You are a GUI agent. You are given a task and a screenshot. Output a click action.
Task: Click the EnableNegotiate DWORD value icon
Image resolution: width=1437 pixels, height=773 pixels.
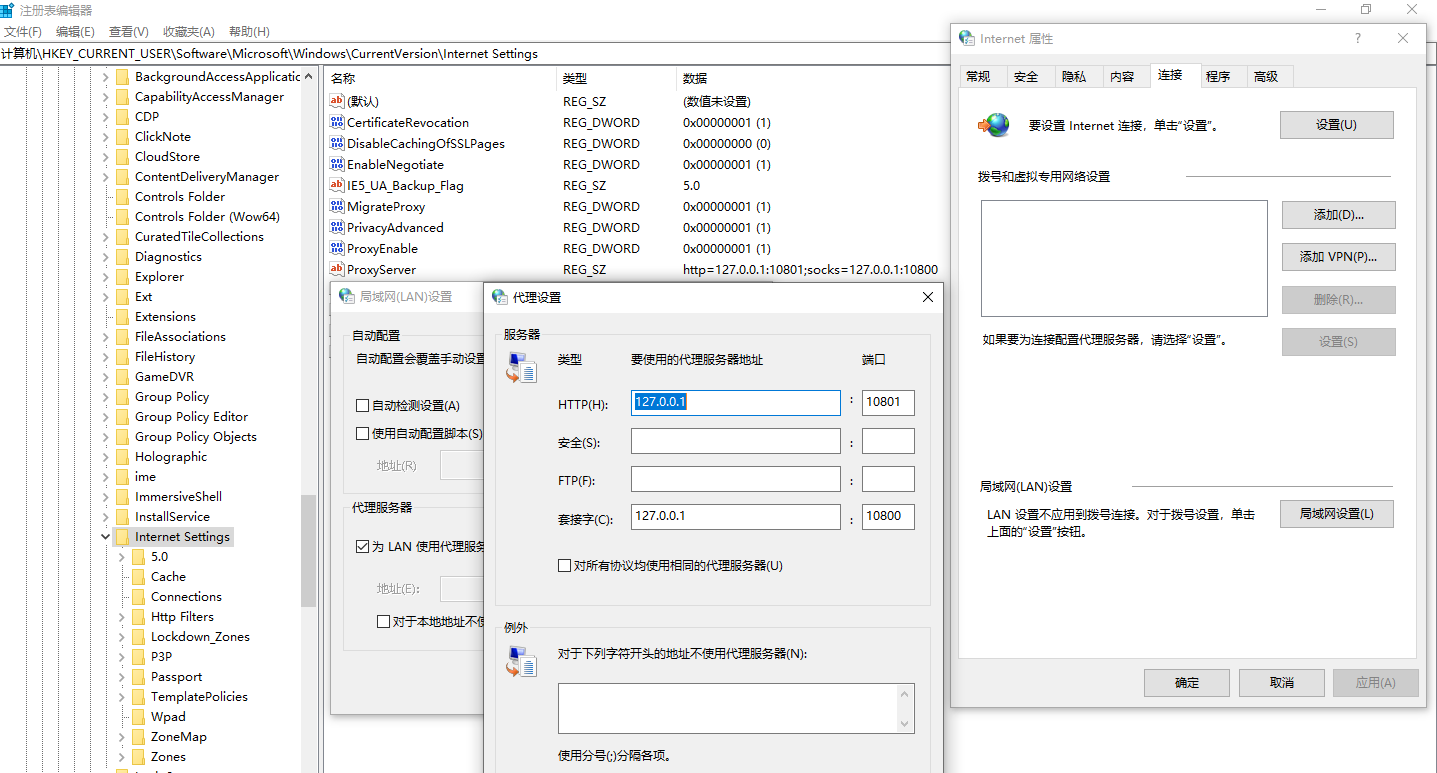pyautogui.click(x=337, y=164)
